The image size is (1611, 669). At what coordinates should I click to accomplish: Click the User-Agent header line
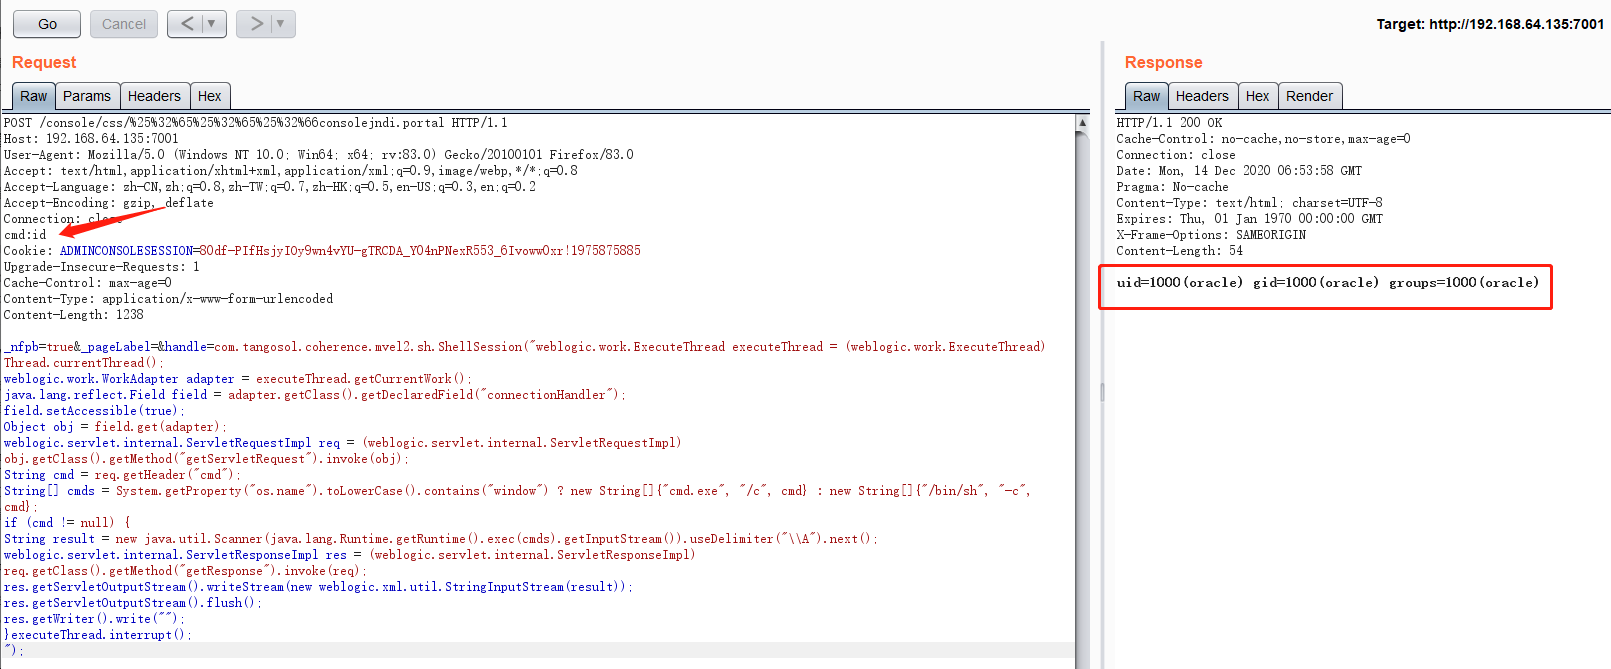click(x=318, y=155)
